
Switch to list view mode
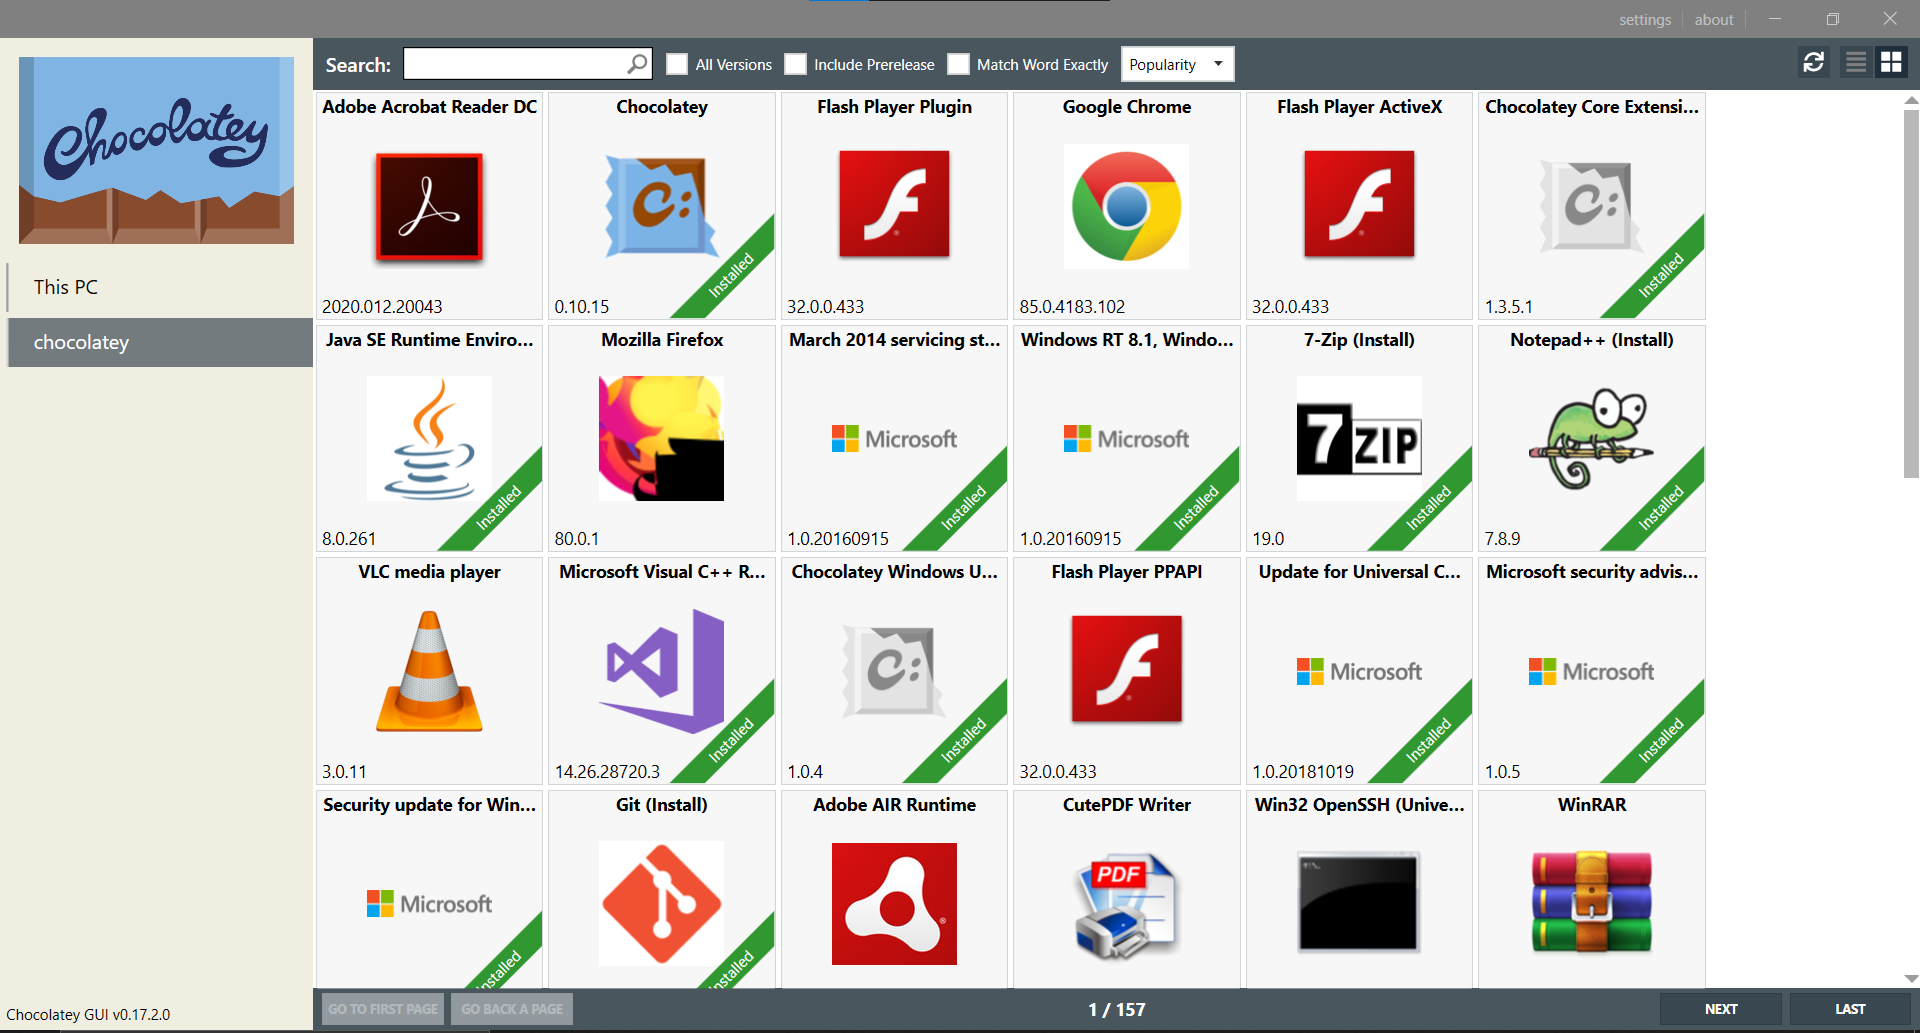point(1856,63)
